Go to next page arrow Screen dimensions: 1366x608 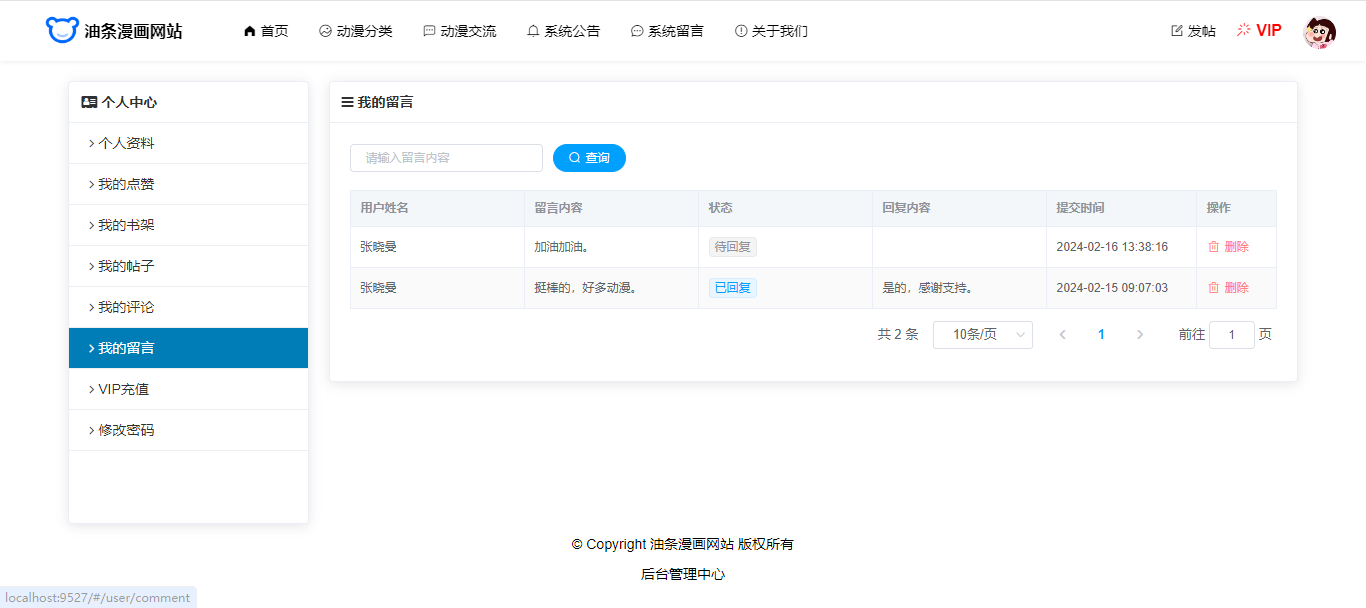coord(1140,335)
